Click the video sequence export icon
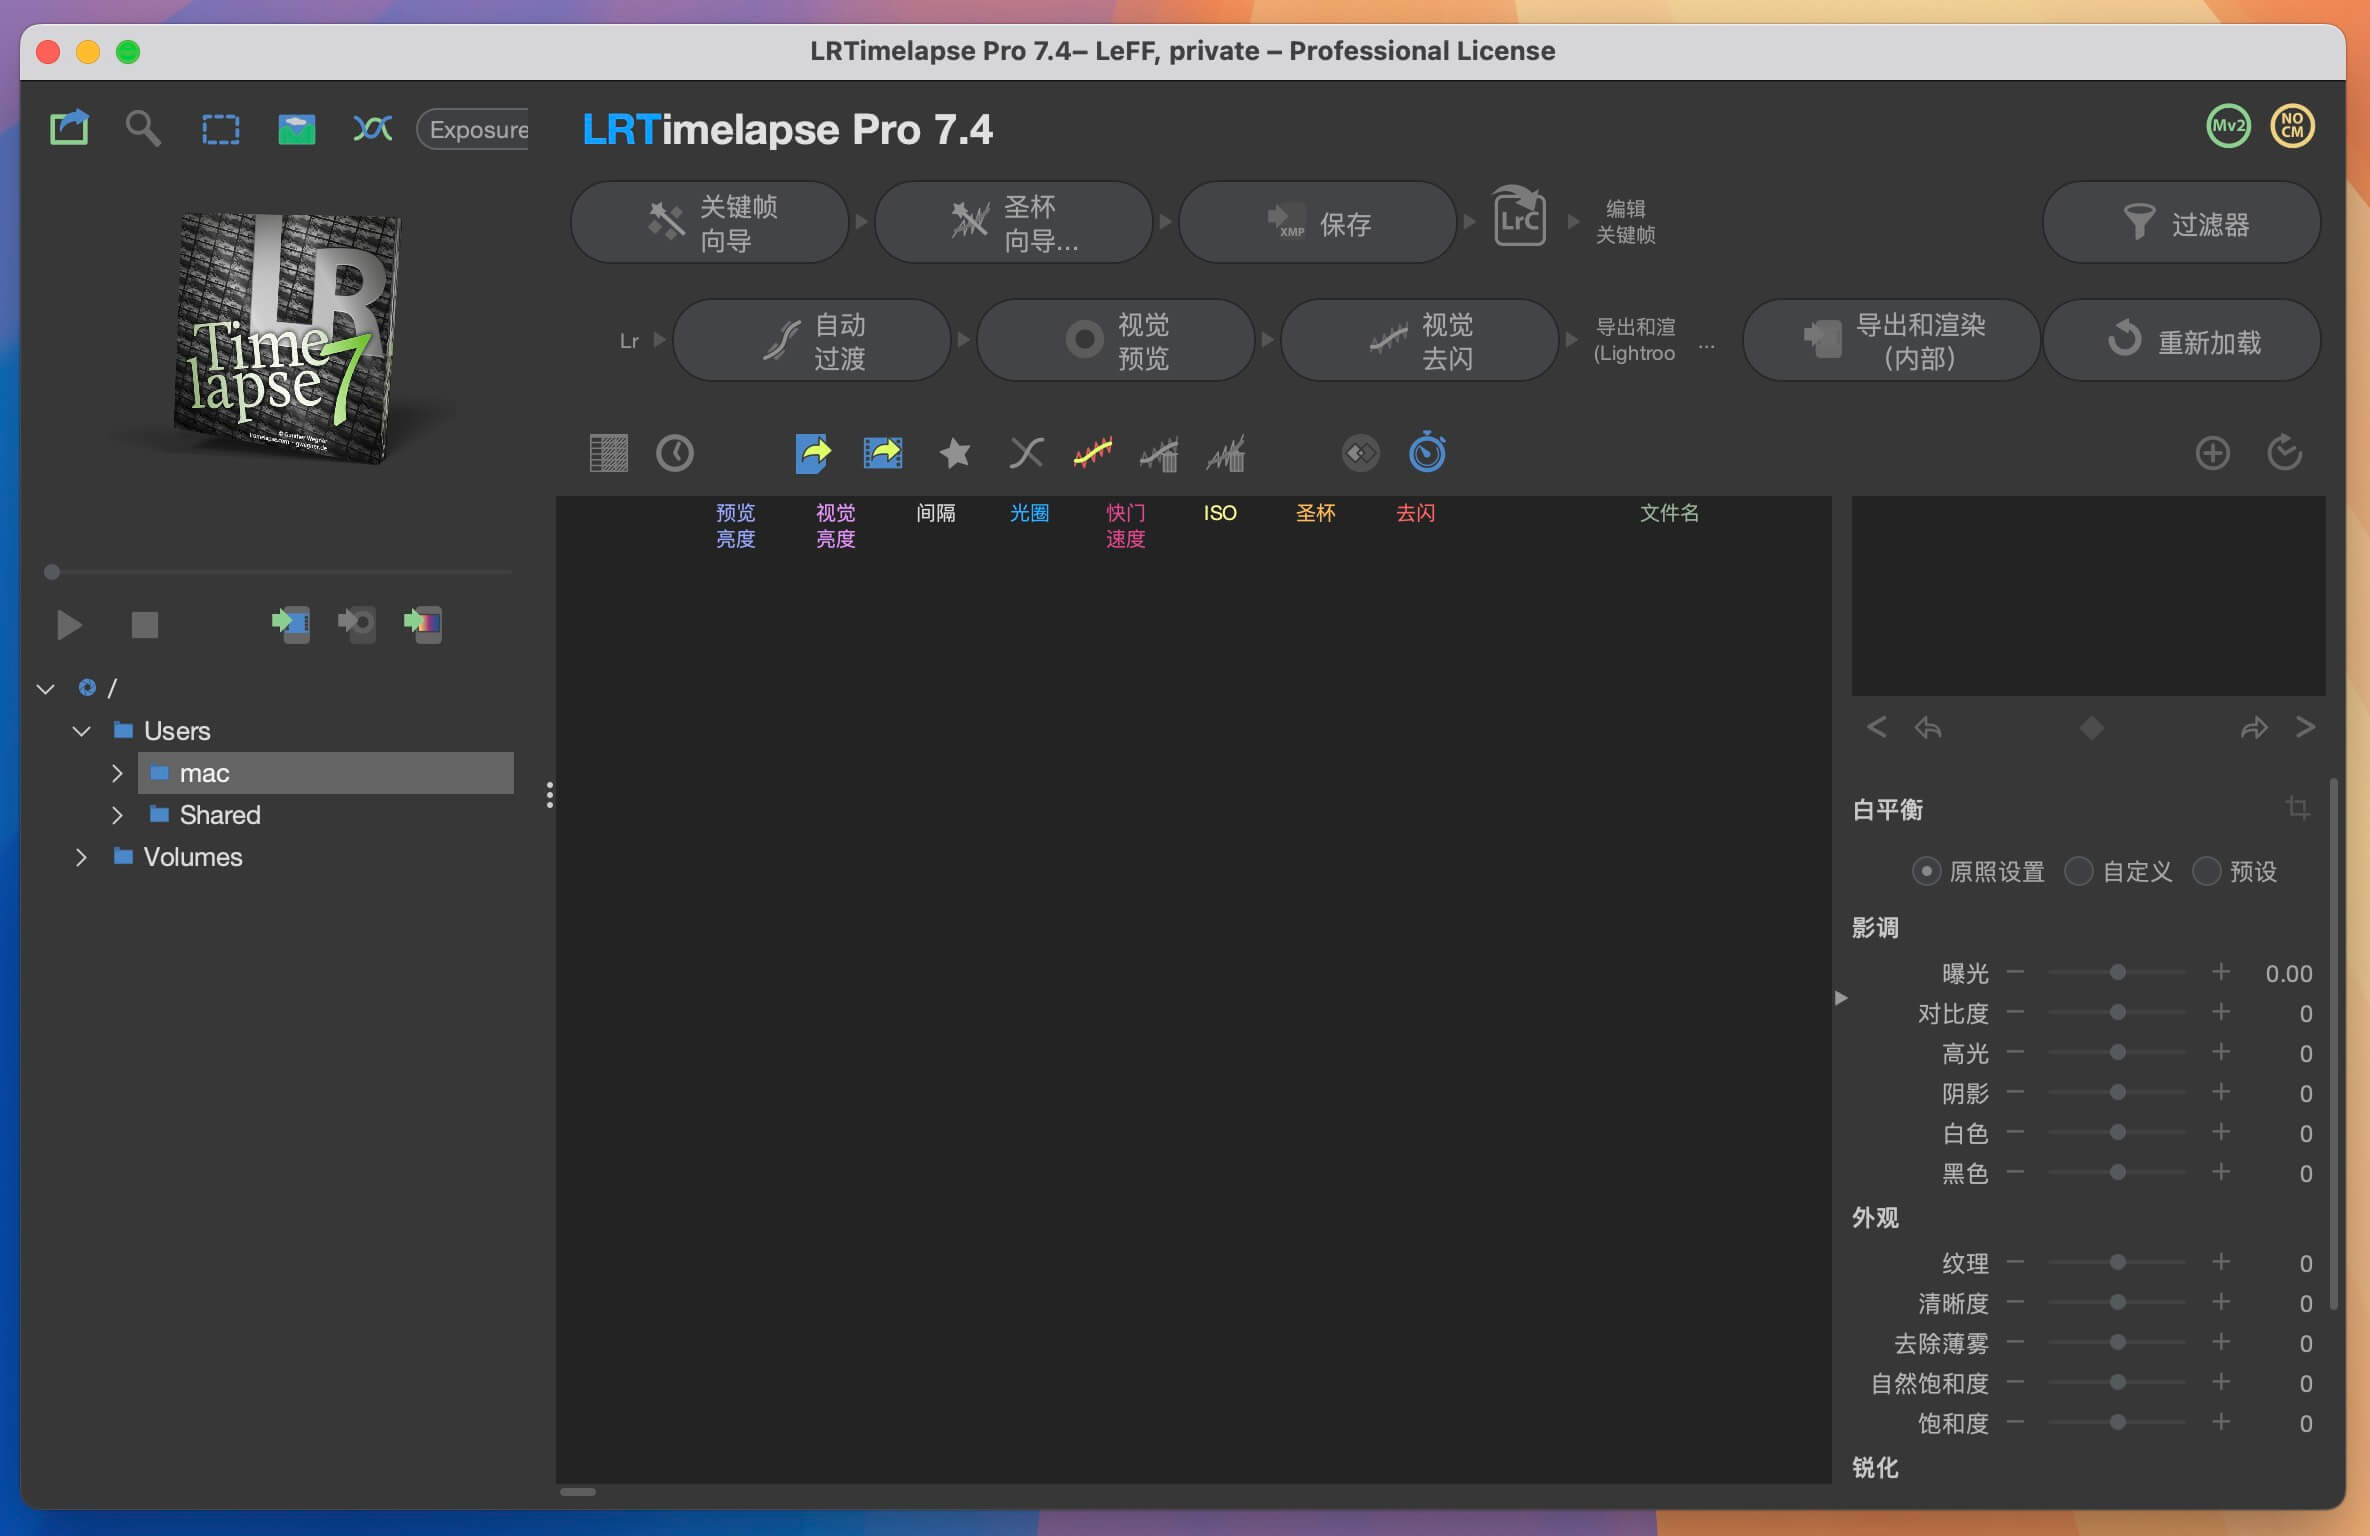The width and height of the screenshot is (2370, 1536). tap(883, 452)
